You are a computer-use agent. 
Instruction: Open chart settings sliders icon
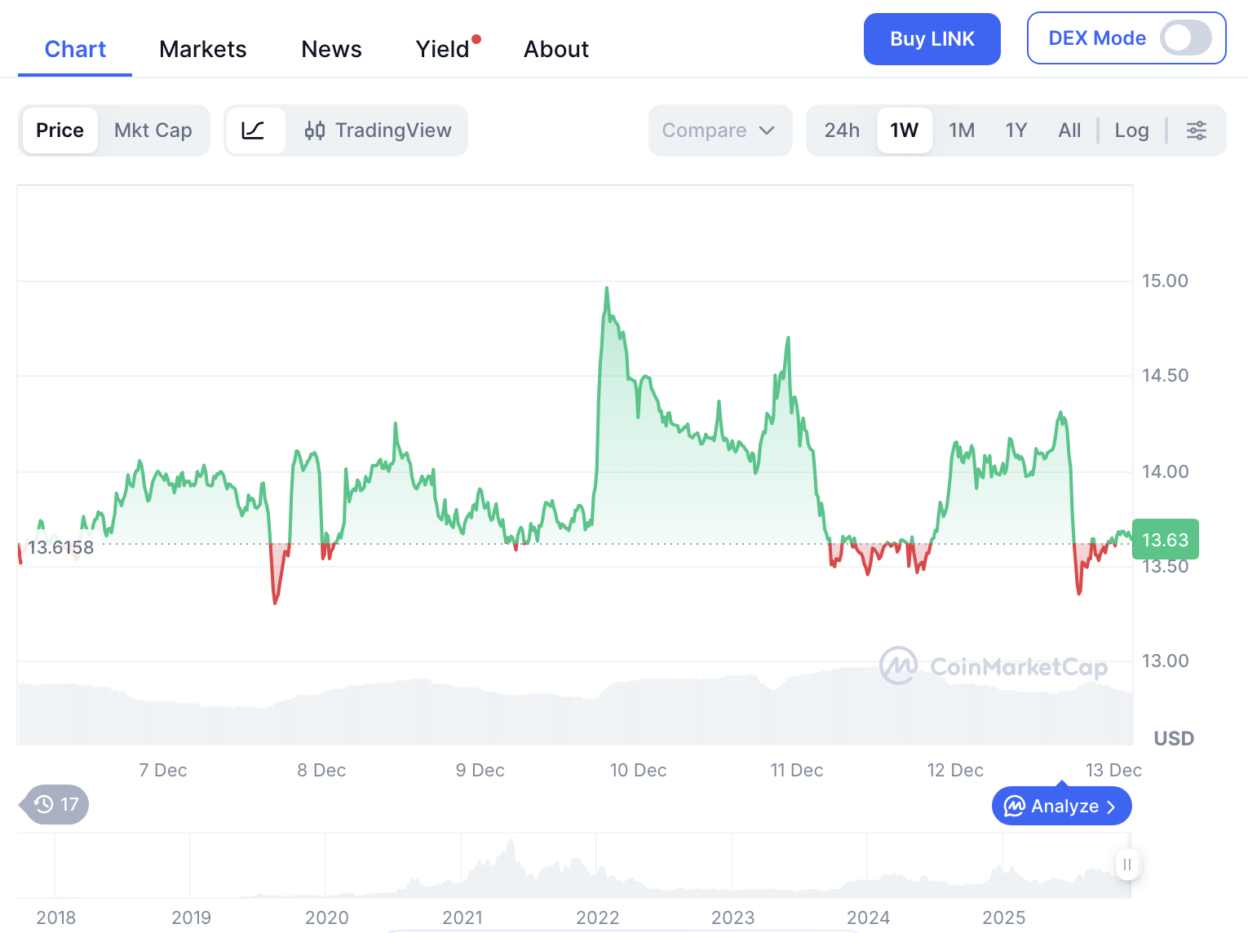point(1196,130)
